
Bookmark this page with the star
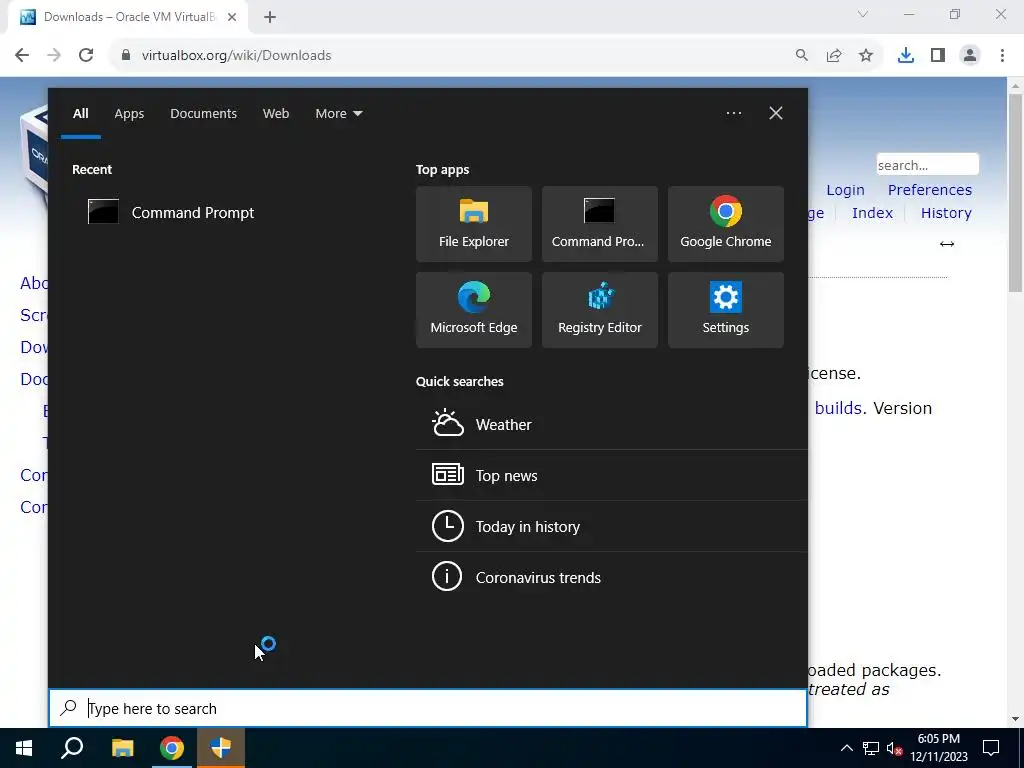tap(866, 56)
